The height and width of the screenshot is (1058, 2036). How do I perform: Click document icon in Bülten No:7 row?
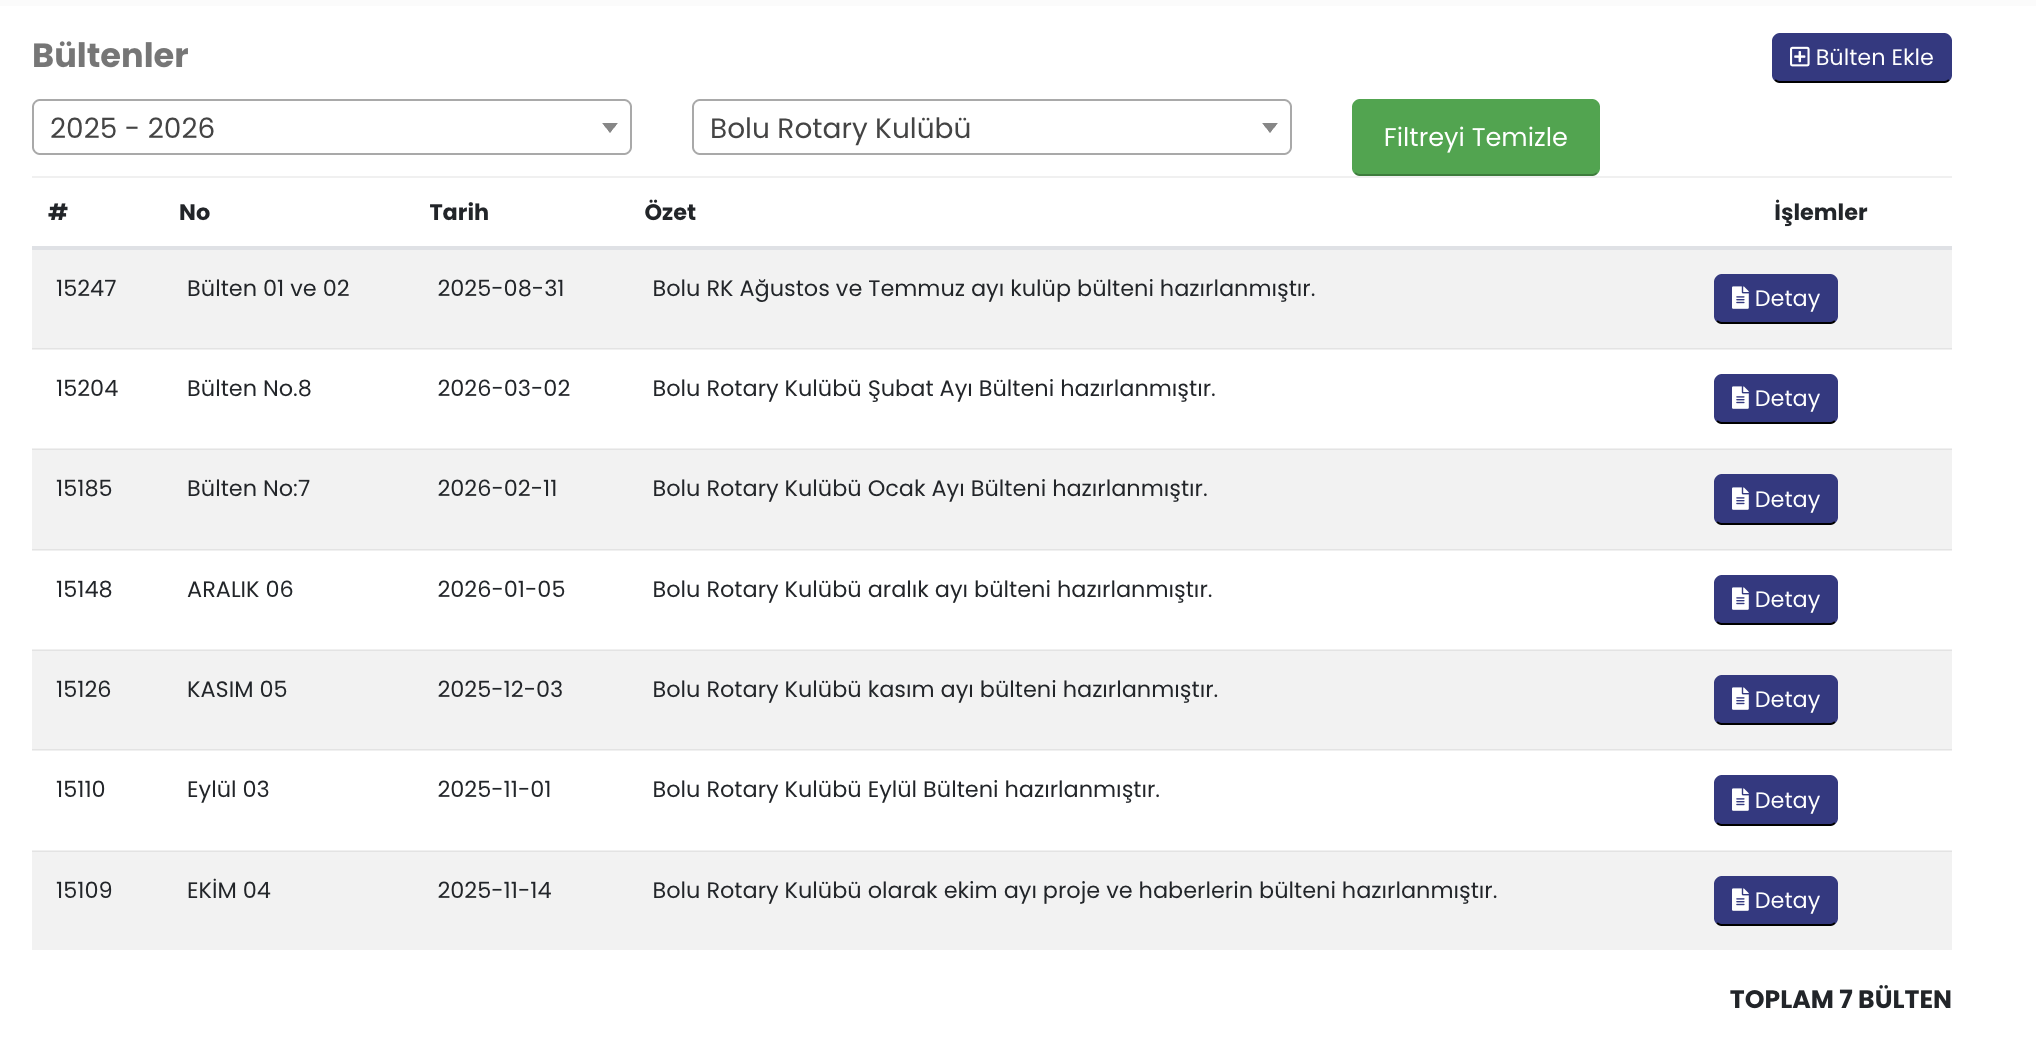[x=1740, y=499]
